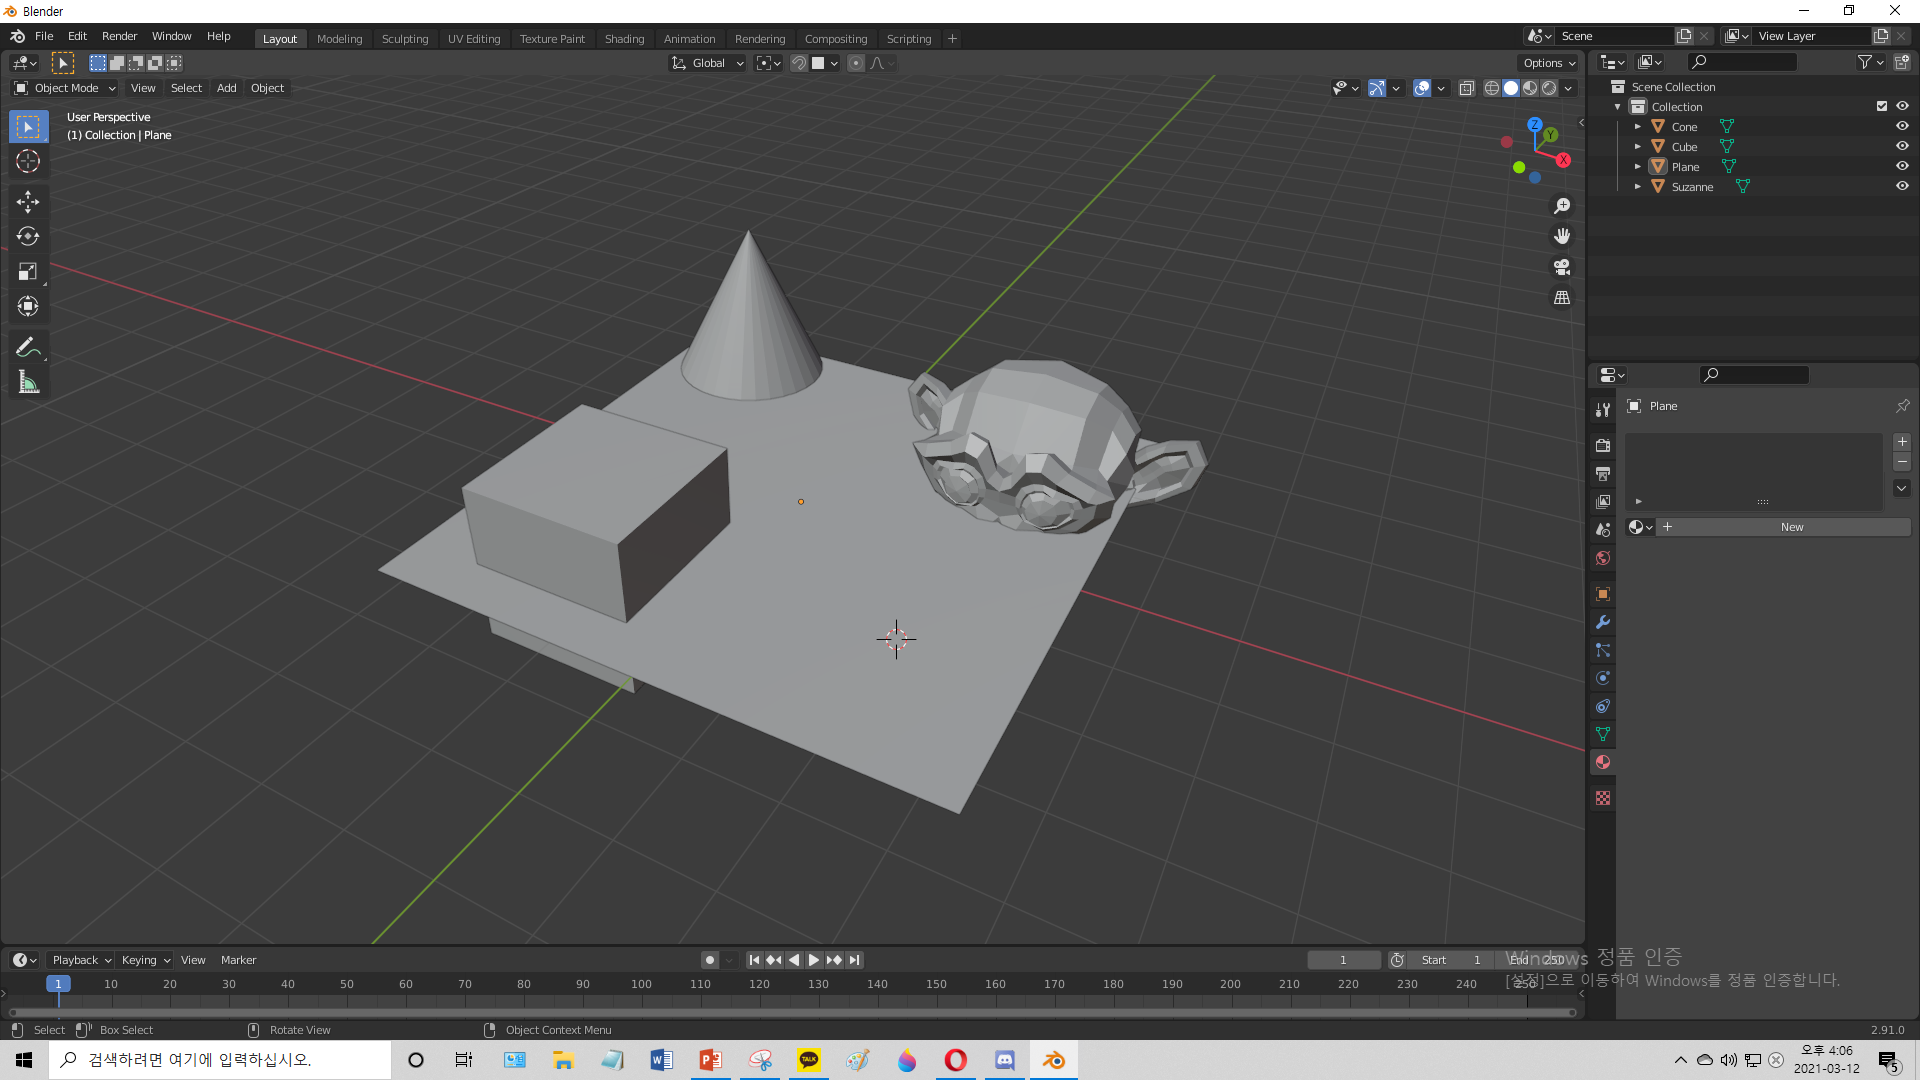Open the Modifier properties wrench tab
Screen dimensions: 1920x1080
click(x=1603, y=622)
